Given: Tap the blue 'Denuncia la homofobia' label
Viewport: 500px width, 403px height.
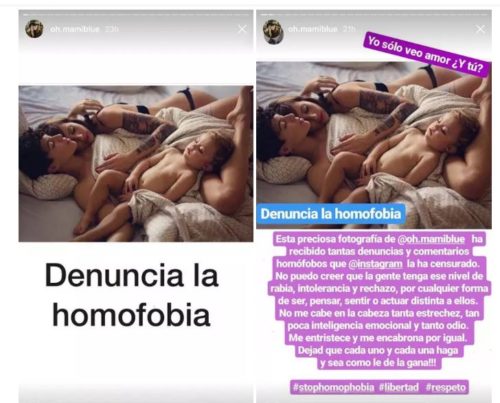Looking at the screenshot, I should (x=331, y=214).
